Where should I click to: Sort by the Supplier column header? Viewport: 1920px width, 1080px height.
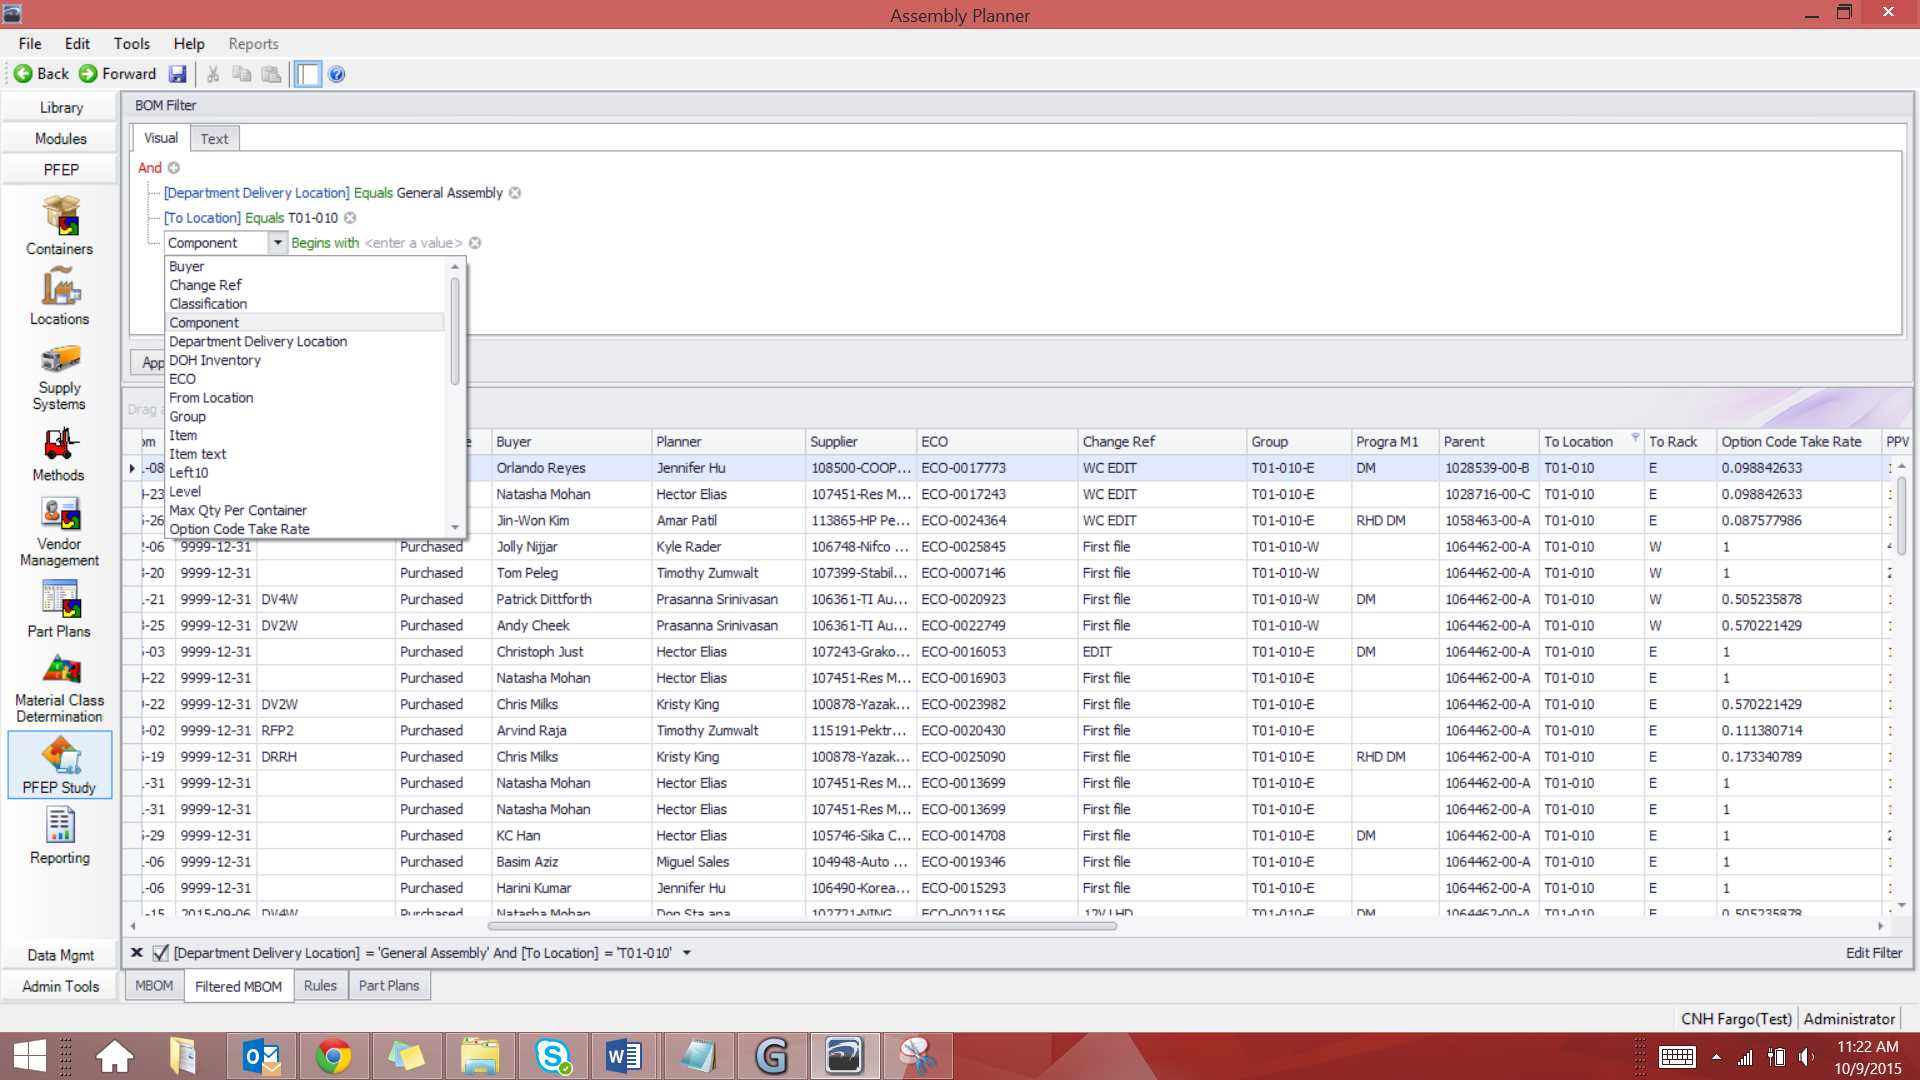click(861, 441)
